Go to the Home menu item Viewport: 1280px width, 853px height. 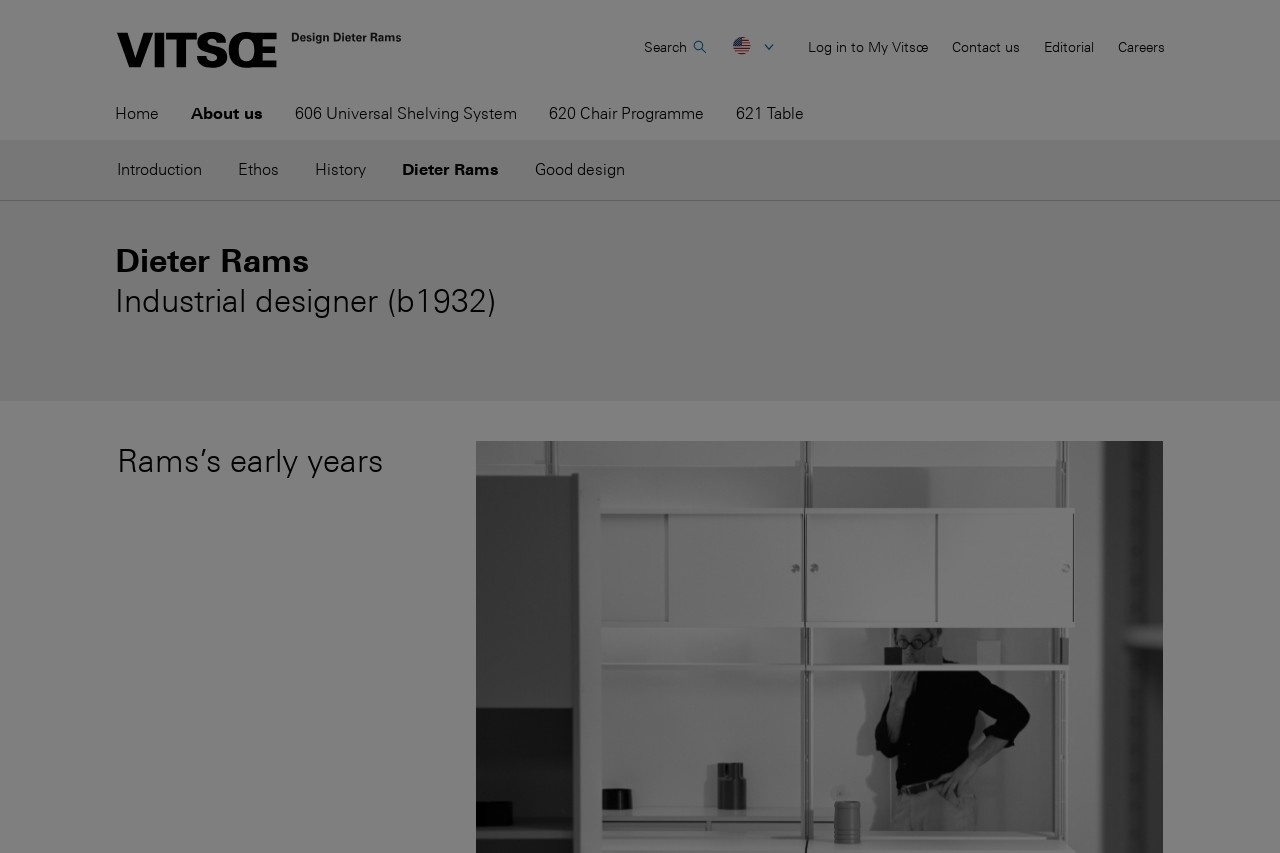pyautogui.click(x=137, y=113)
